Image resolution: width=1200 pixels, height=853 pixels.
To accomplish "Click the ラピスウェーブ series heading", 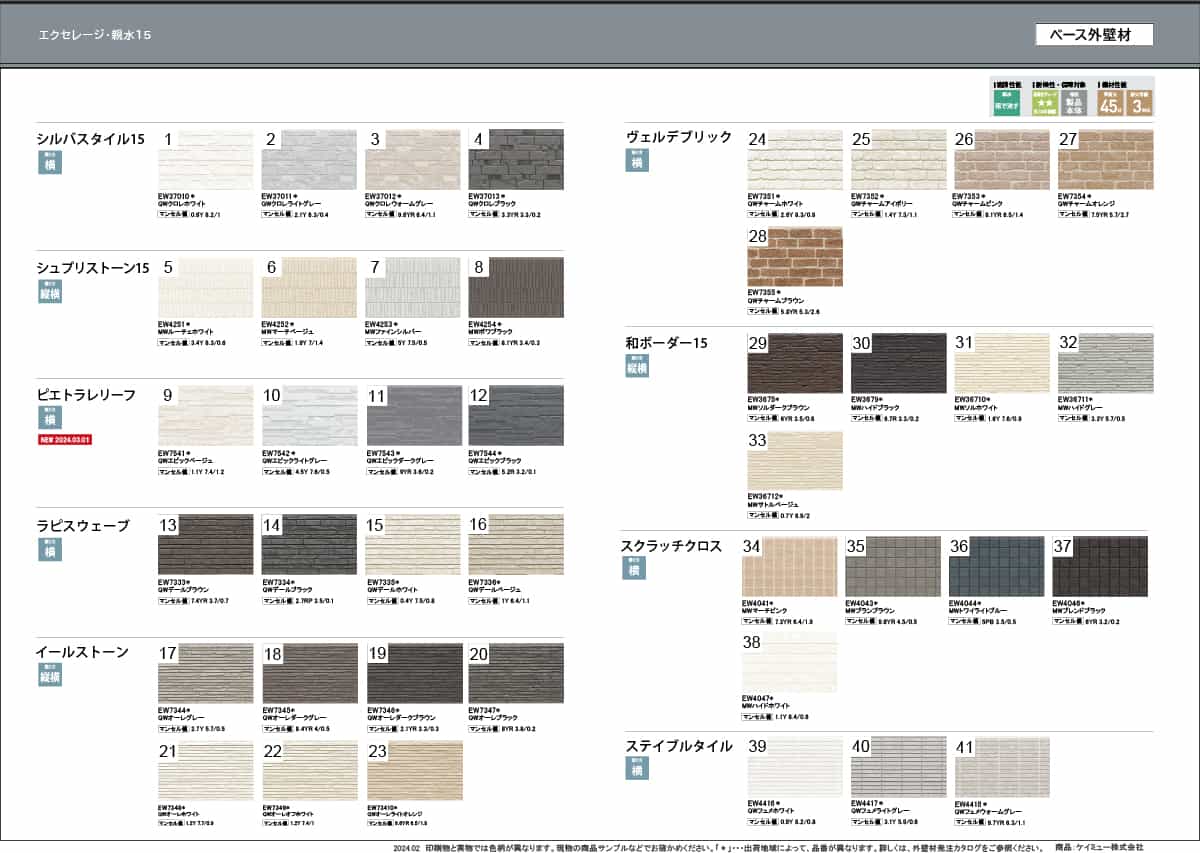I will pyautogui.click(x=83, y=525).
